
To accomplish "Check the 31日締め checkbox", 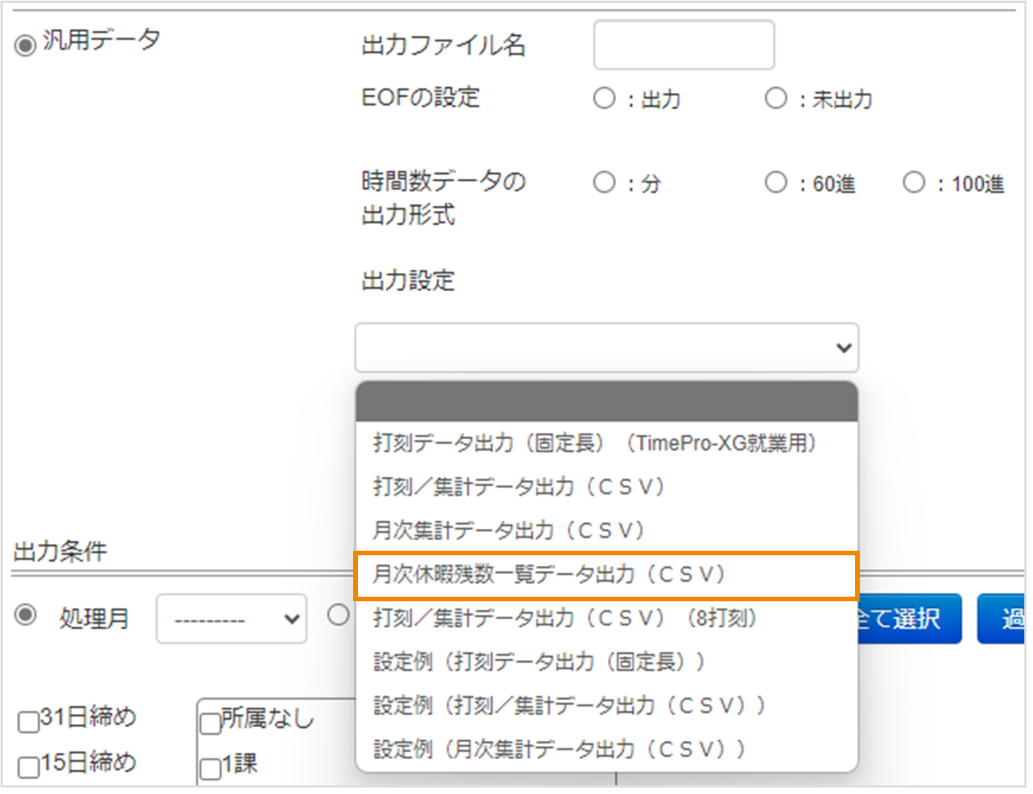I will coord(28,720).
